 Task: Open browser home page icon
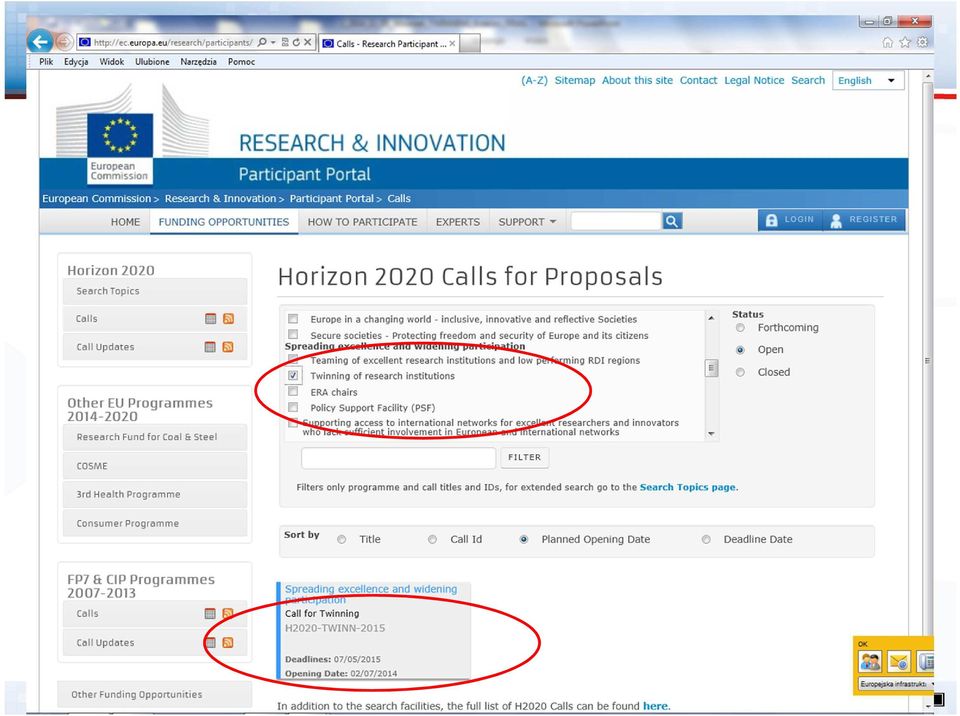point(887,42)
